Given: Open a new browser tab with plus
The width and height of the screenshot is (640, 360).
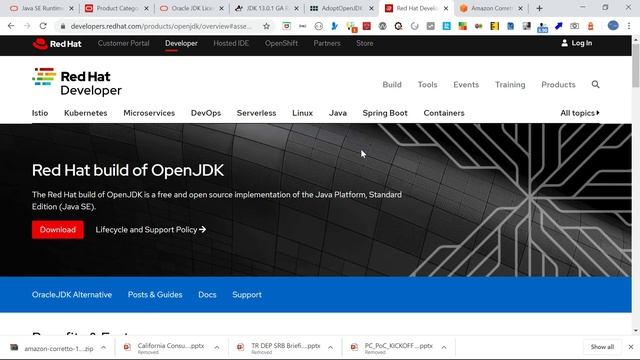Looking at the screenshot, I should click(539, 8).
